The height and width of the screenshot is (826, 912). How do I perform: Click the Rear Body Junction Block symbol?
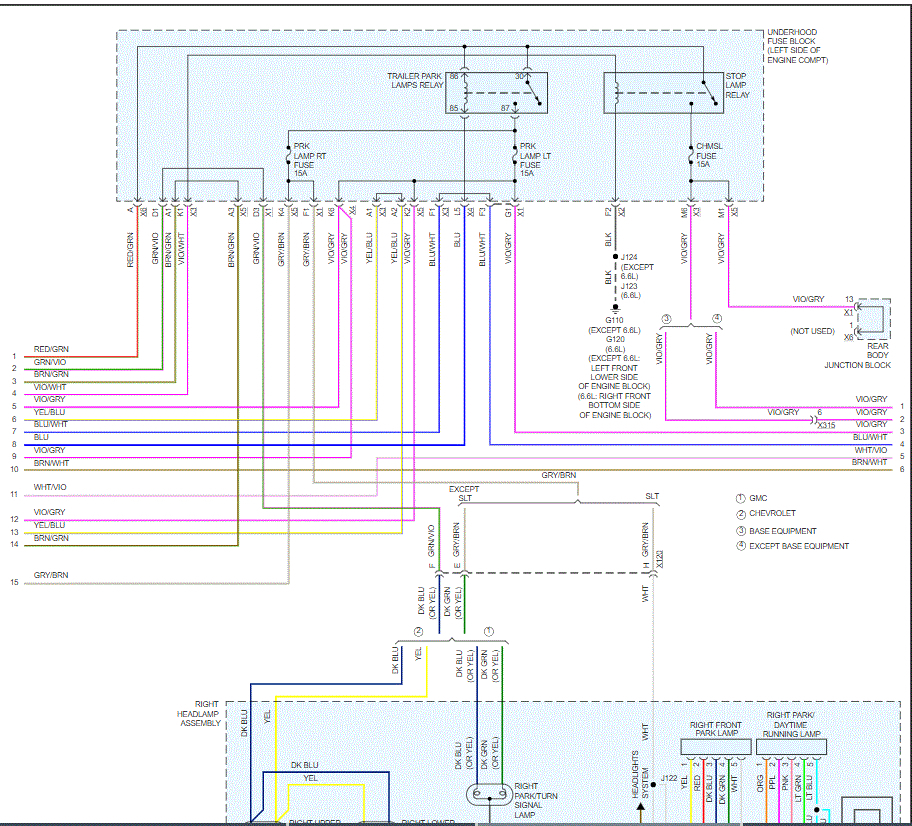(x=873, y=318)
